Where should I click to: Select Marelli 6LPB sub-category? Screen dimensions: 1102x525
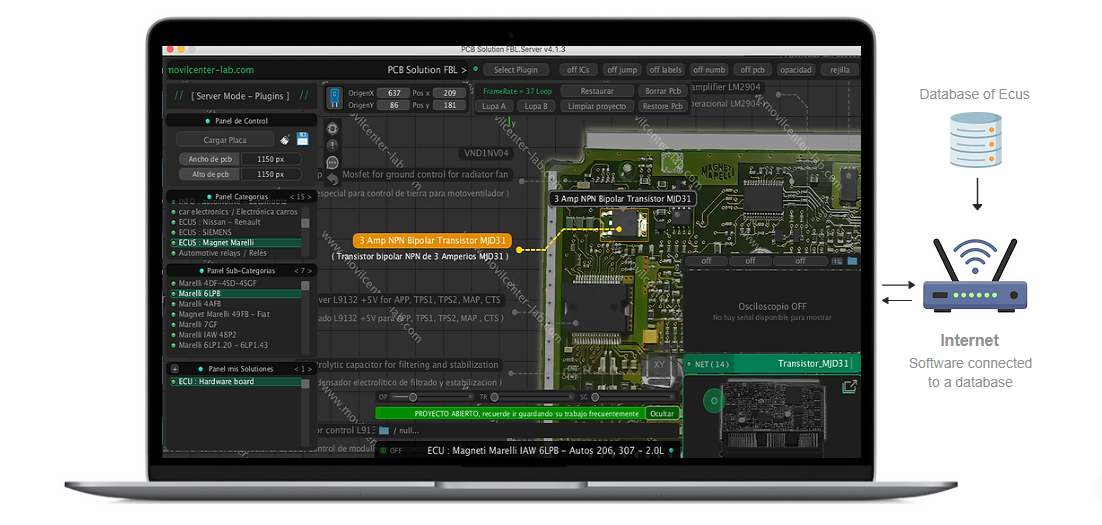[235, 294]
